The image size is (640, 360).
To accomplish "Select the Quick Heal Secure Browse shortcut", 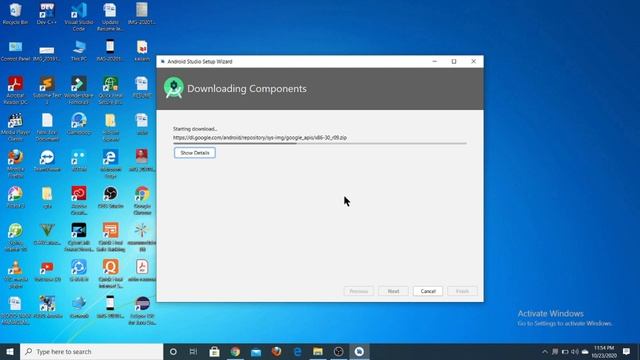I will [x=111, y=90].
